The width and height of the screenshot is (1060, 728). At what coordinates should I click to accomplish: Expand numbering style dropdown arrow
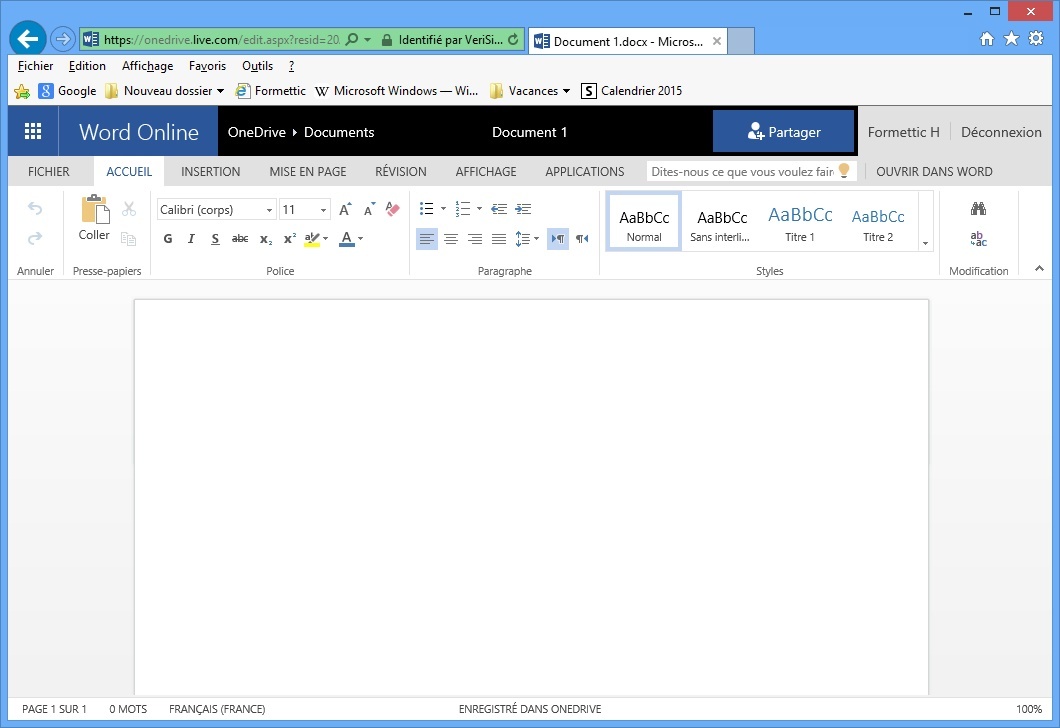coord(479,209)
